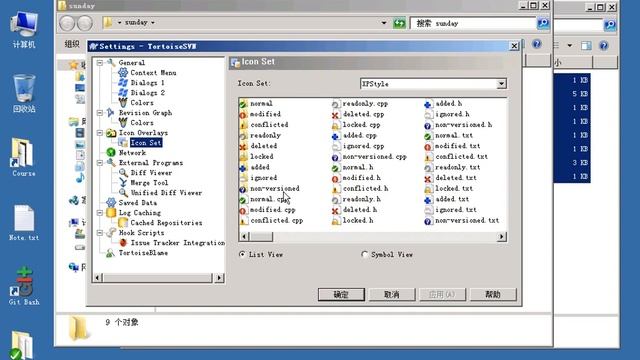The width and height of the screenshot is (640, 360).
Task: Click the readonly overlay icon
Action: point(243,136)
